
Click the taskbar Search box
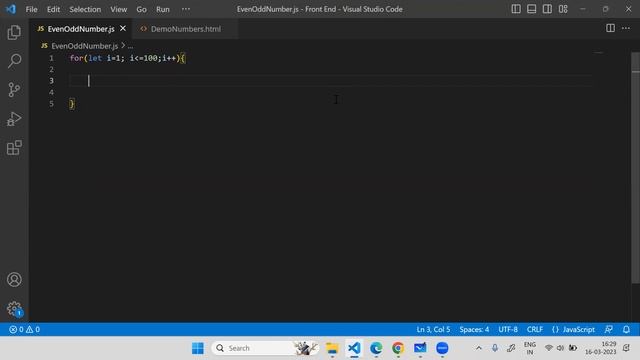[264, 348]
